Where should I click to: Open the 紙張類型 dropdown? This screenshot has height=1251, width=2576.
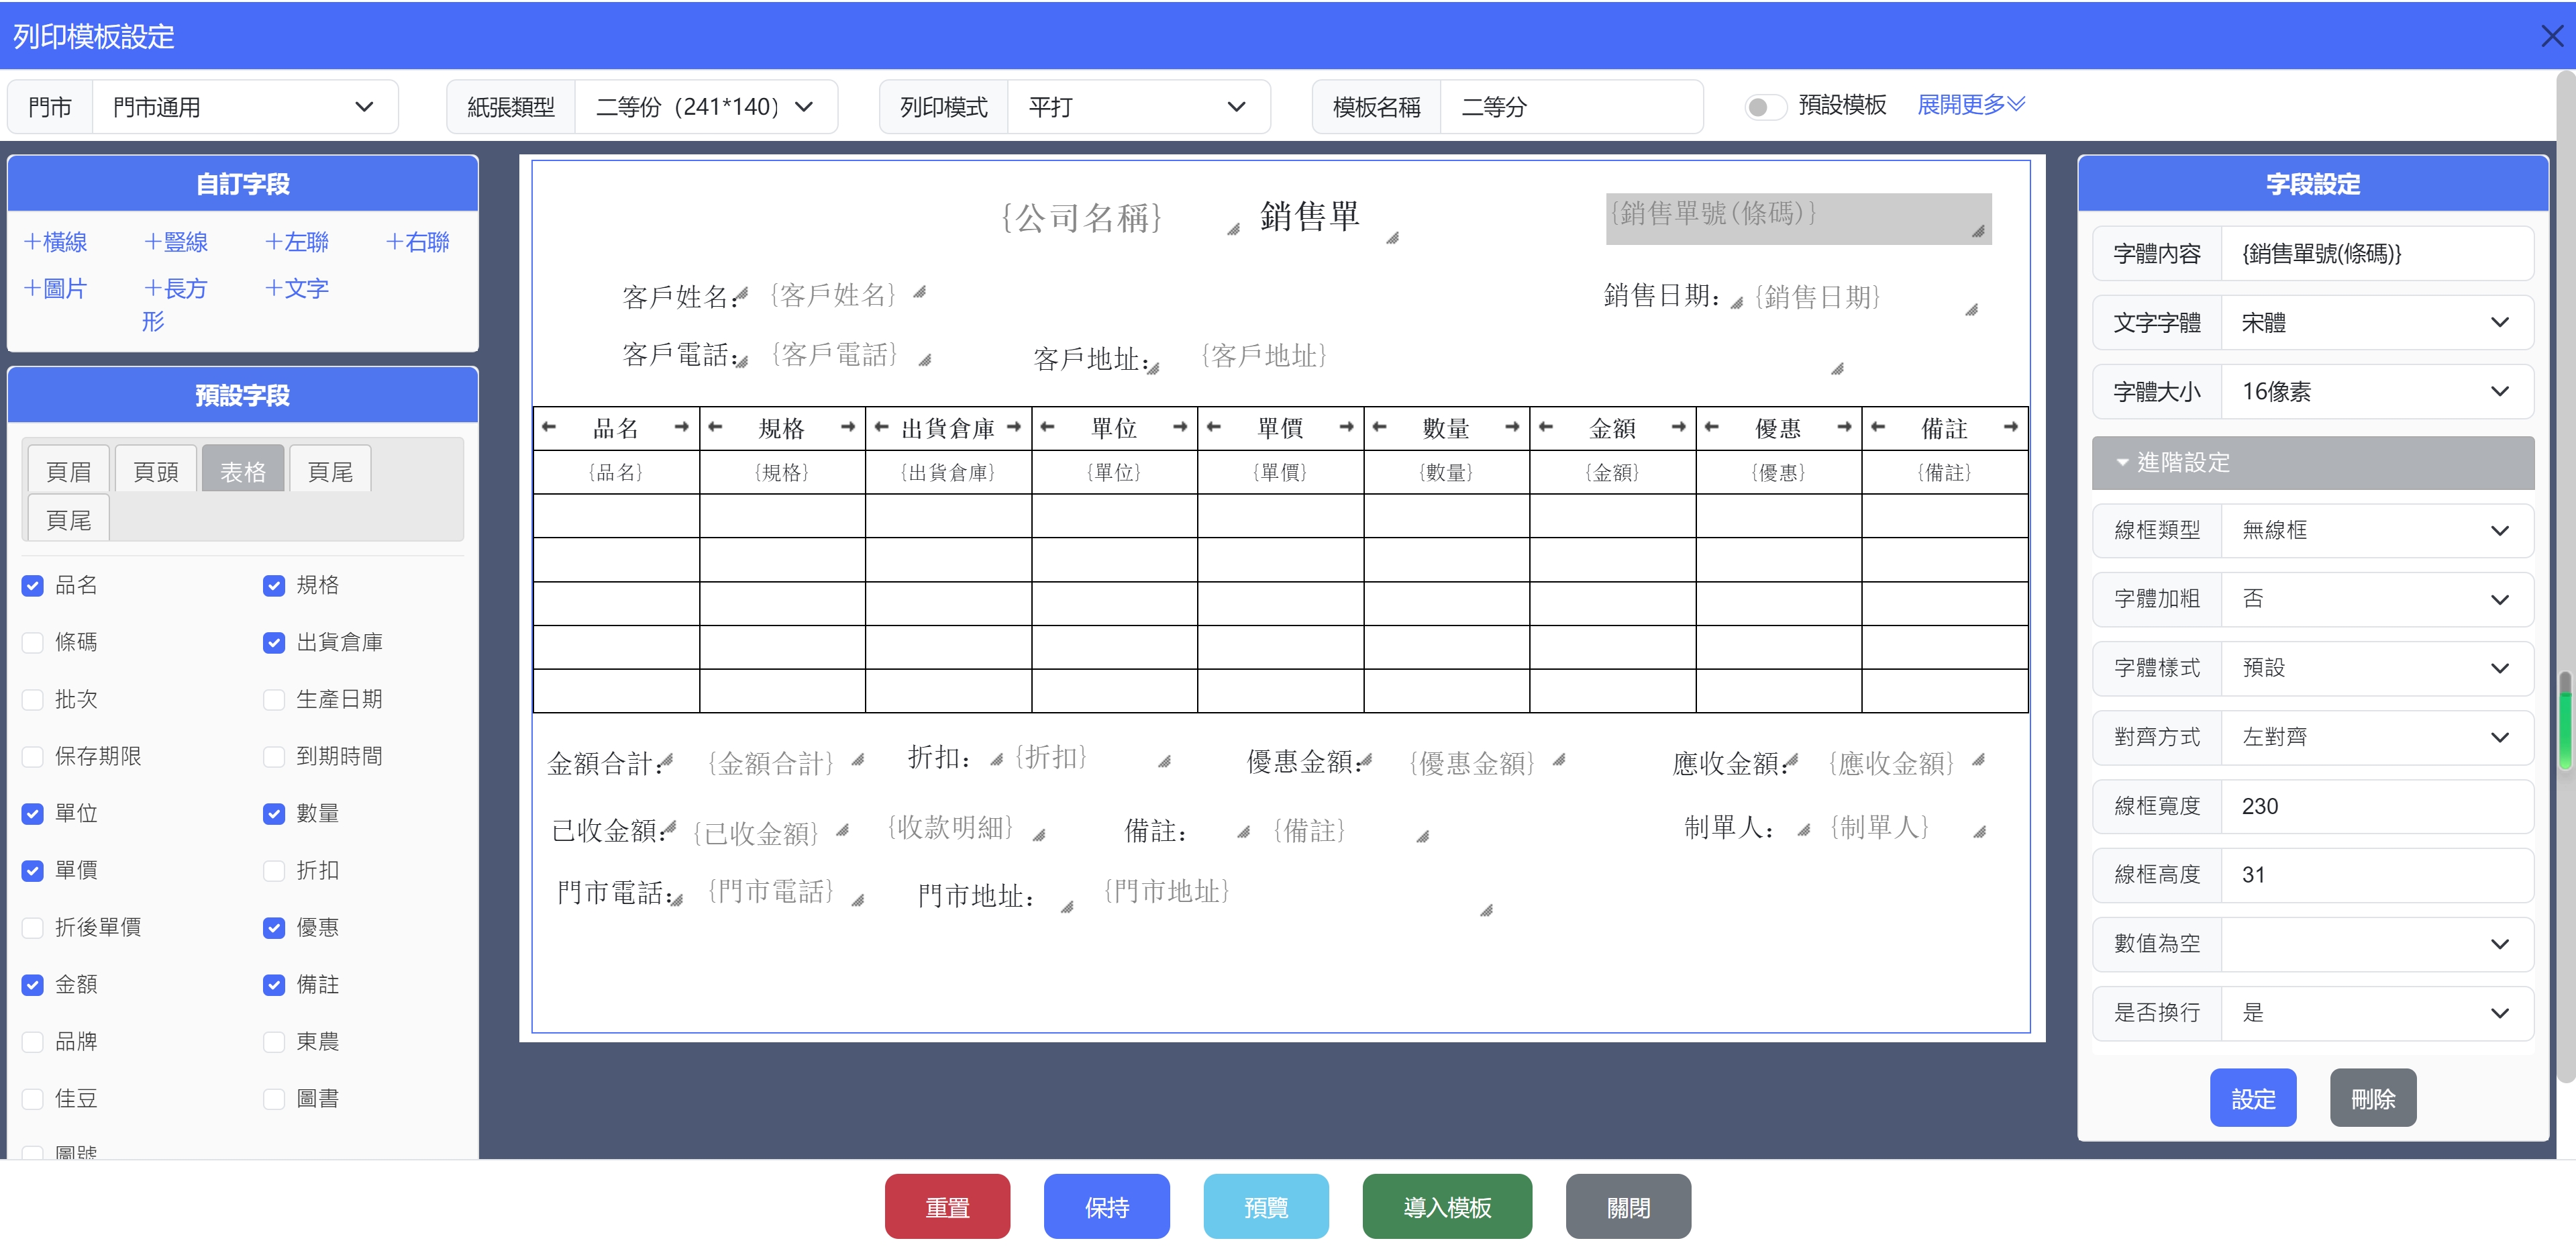pos(706,107)
